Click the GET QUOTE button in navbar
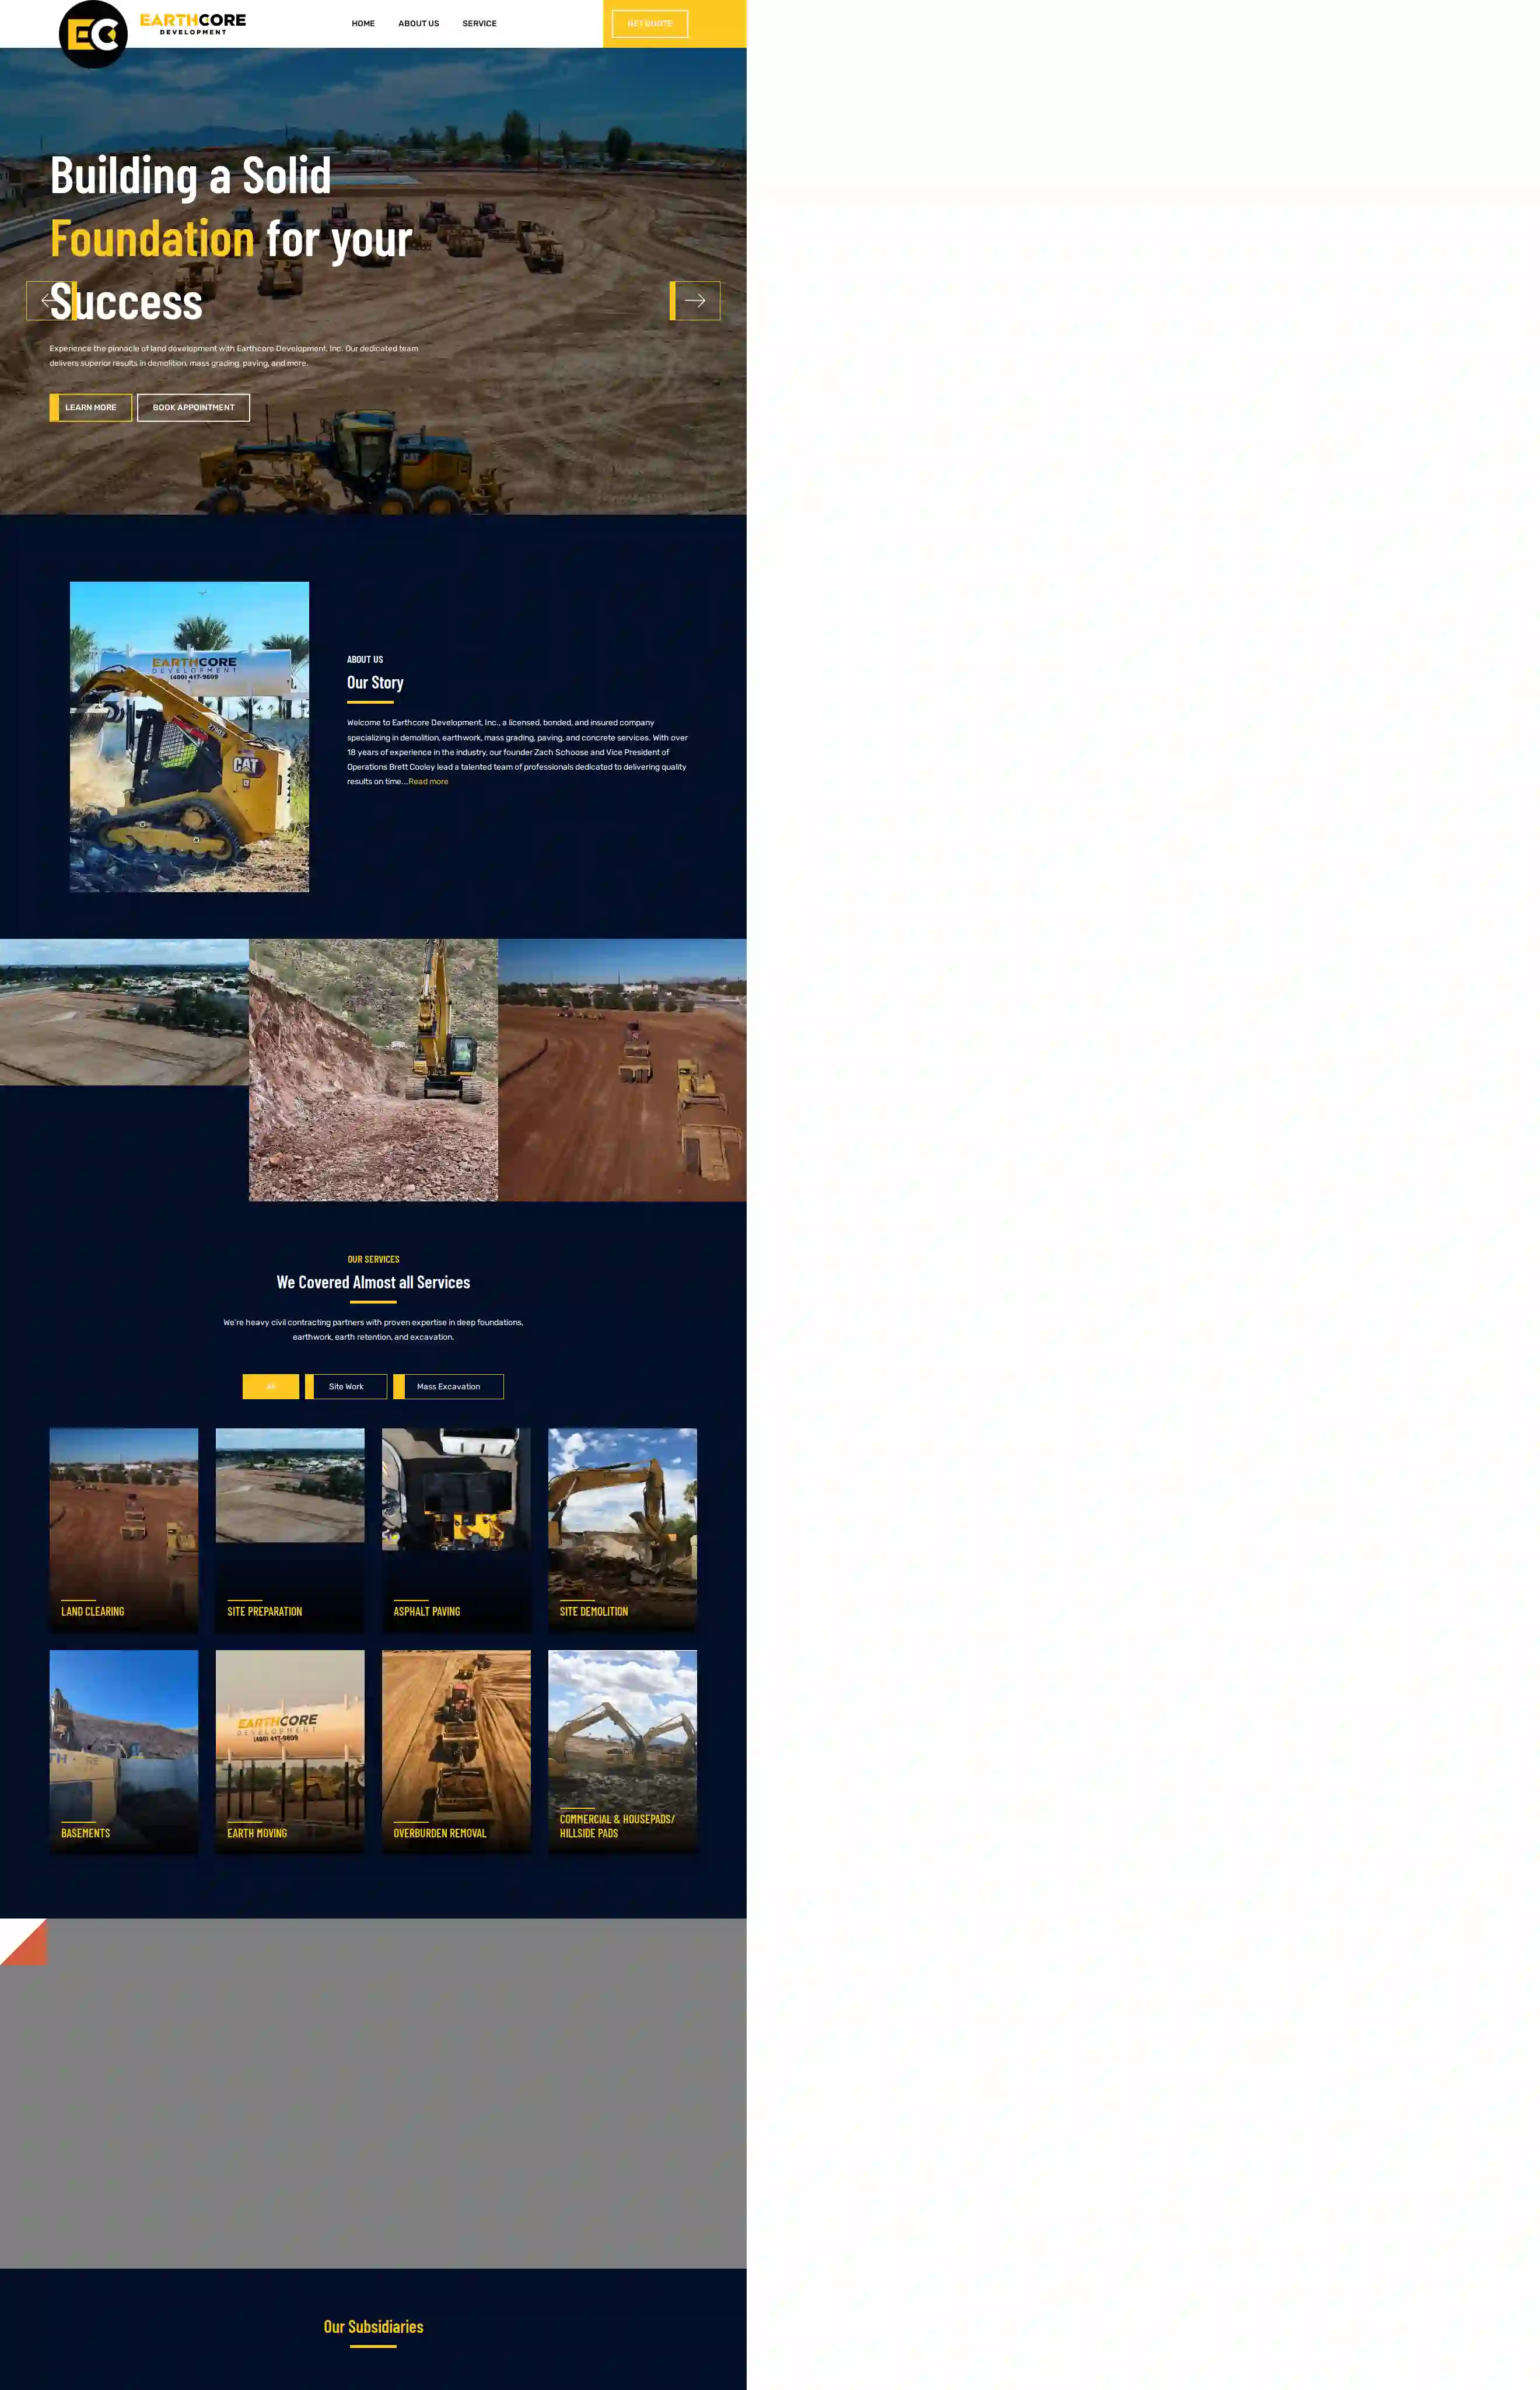The image size is (1540, 2390). 652,23
